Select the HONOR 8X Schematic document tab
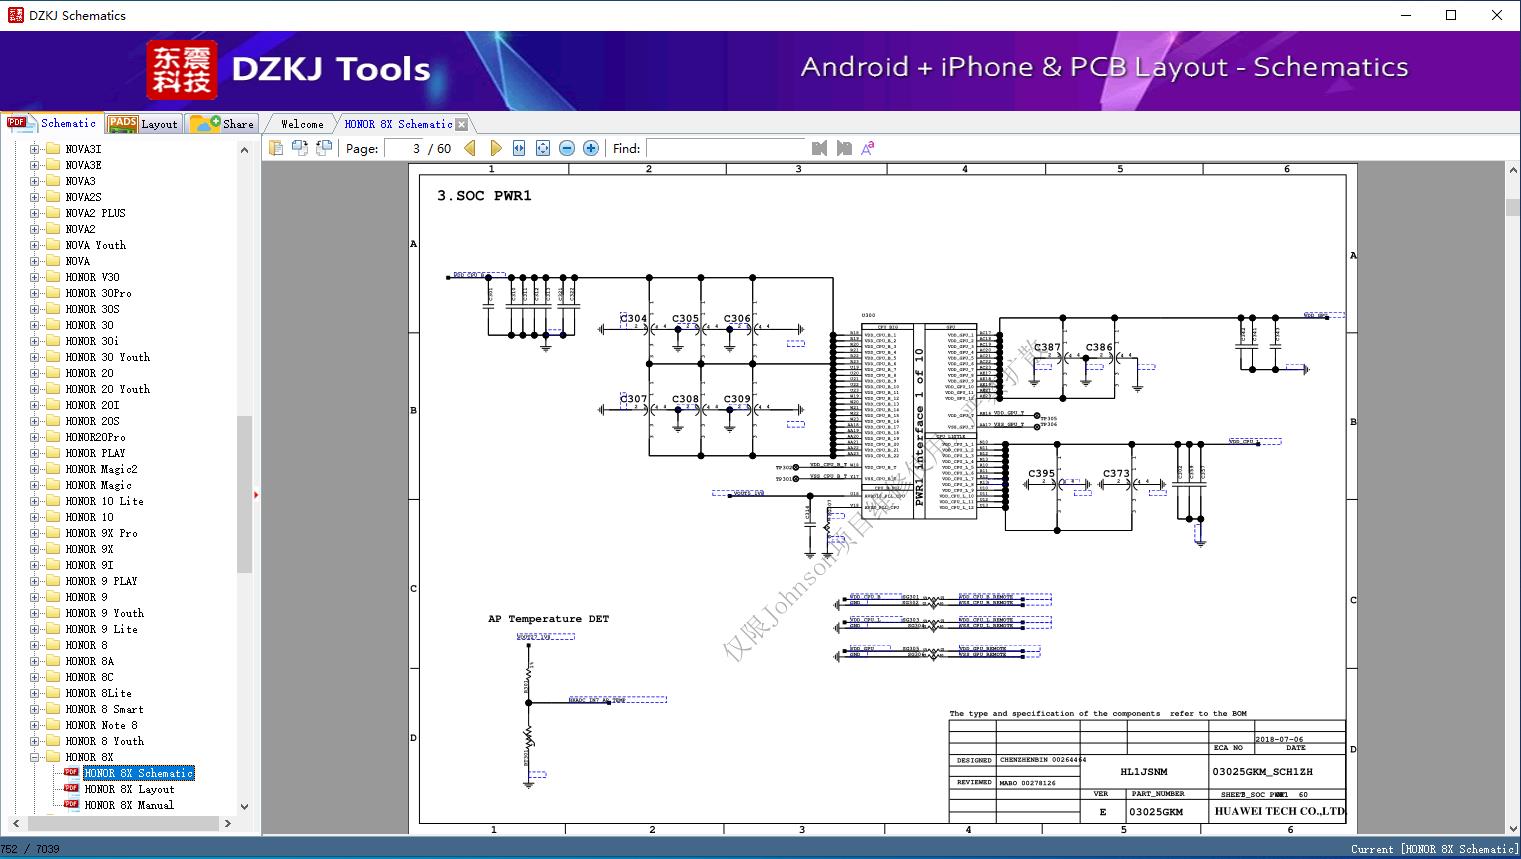1521x859 pixels. coord(398,124)
